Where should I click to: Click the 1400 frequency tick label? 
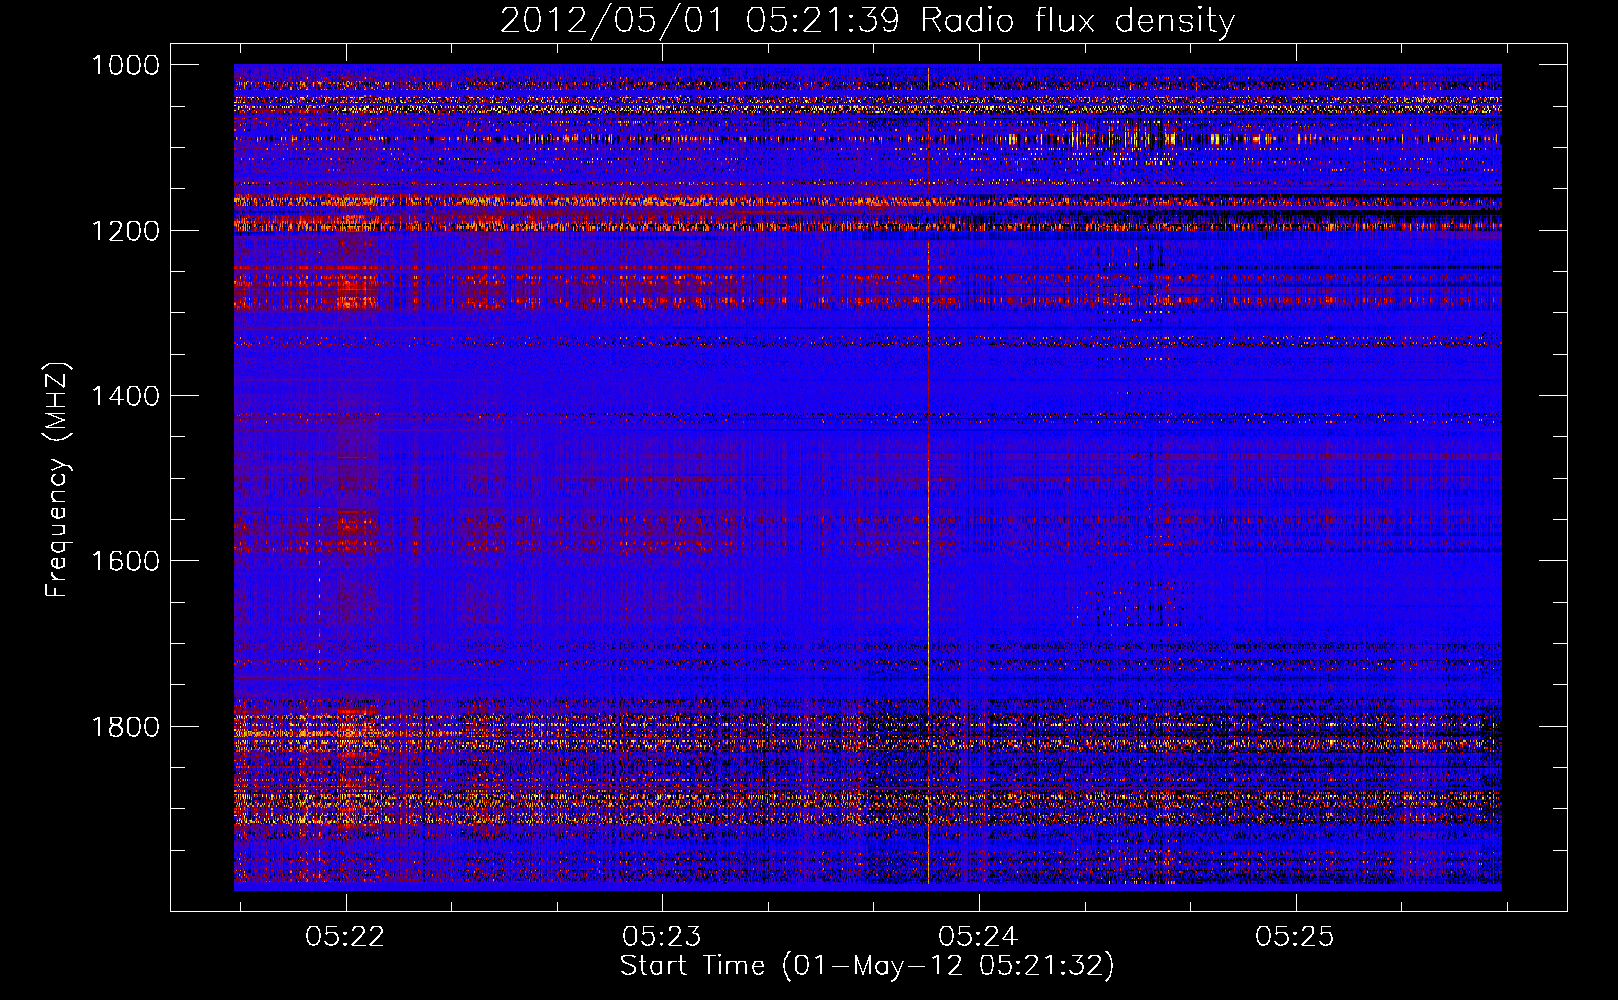point(125,396)
